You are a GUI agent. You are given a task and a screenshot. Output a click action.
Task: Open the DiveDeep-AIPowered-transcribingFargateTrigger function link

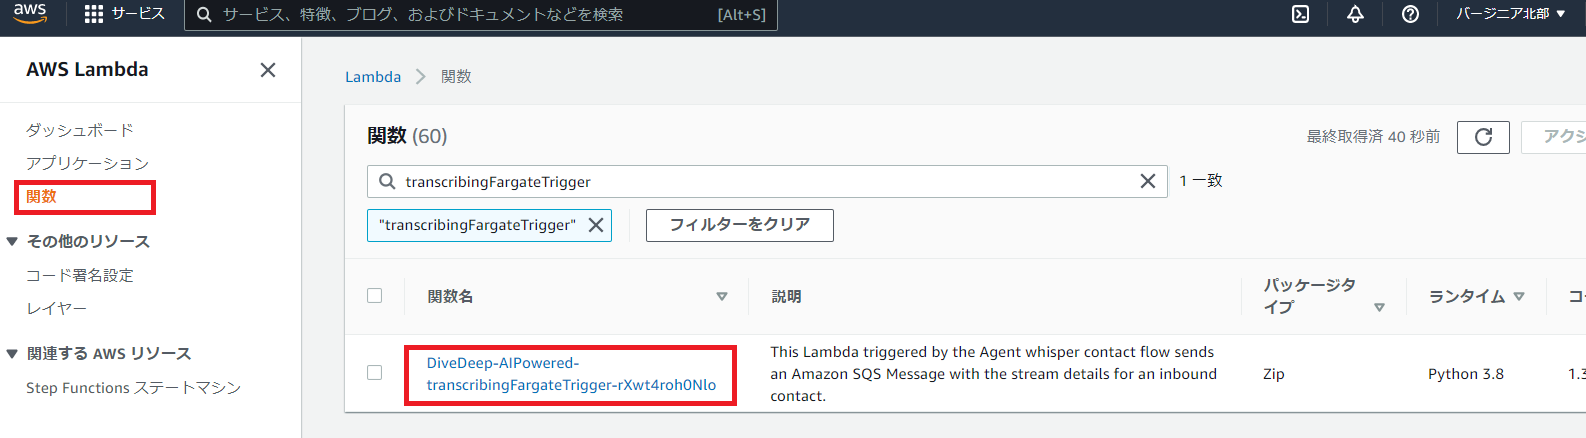coord(571,374)
